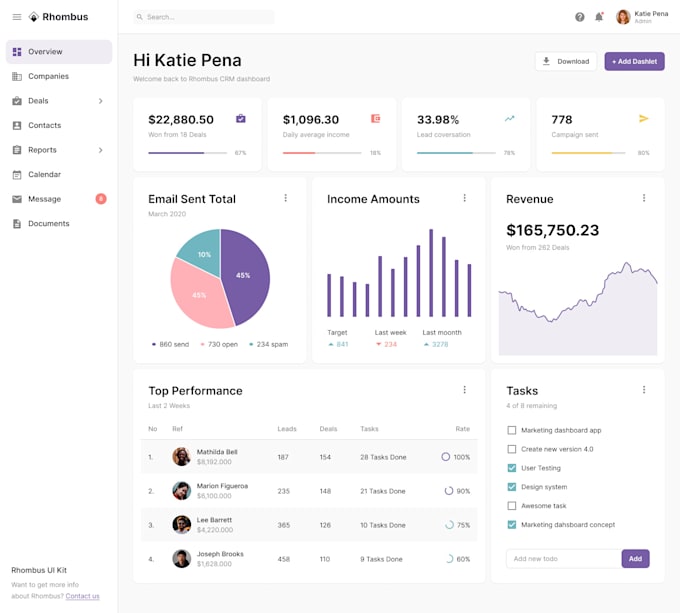Viewport: 680px width, 613px height.
Task: Open the notifications bell icon
Action: 599,17
